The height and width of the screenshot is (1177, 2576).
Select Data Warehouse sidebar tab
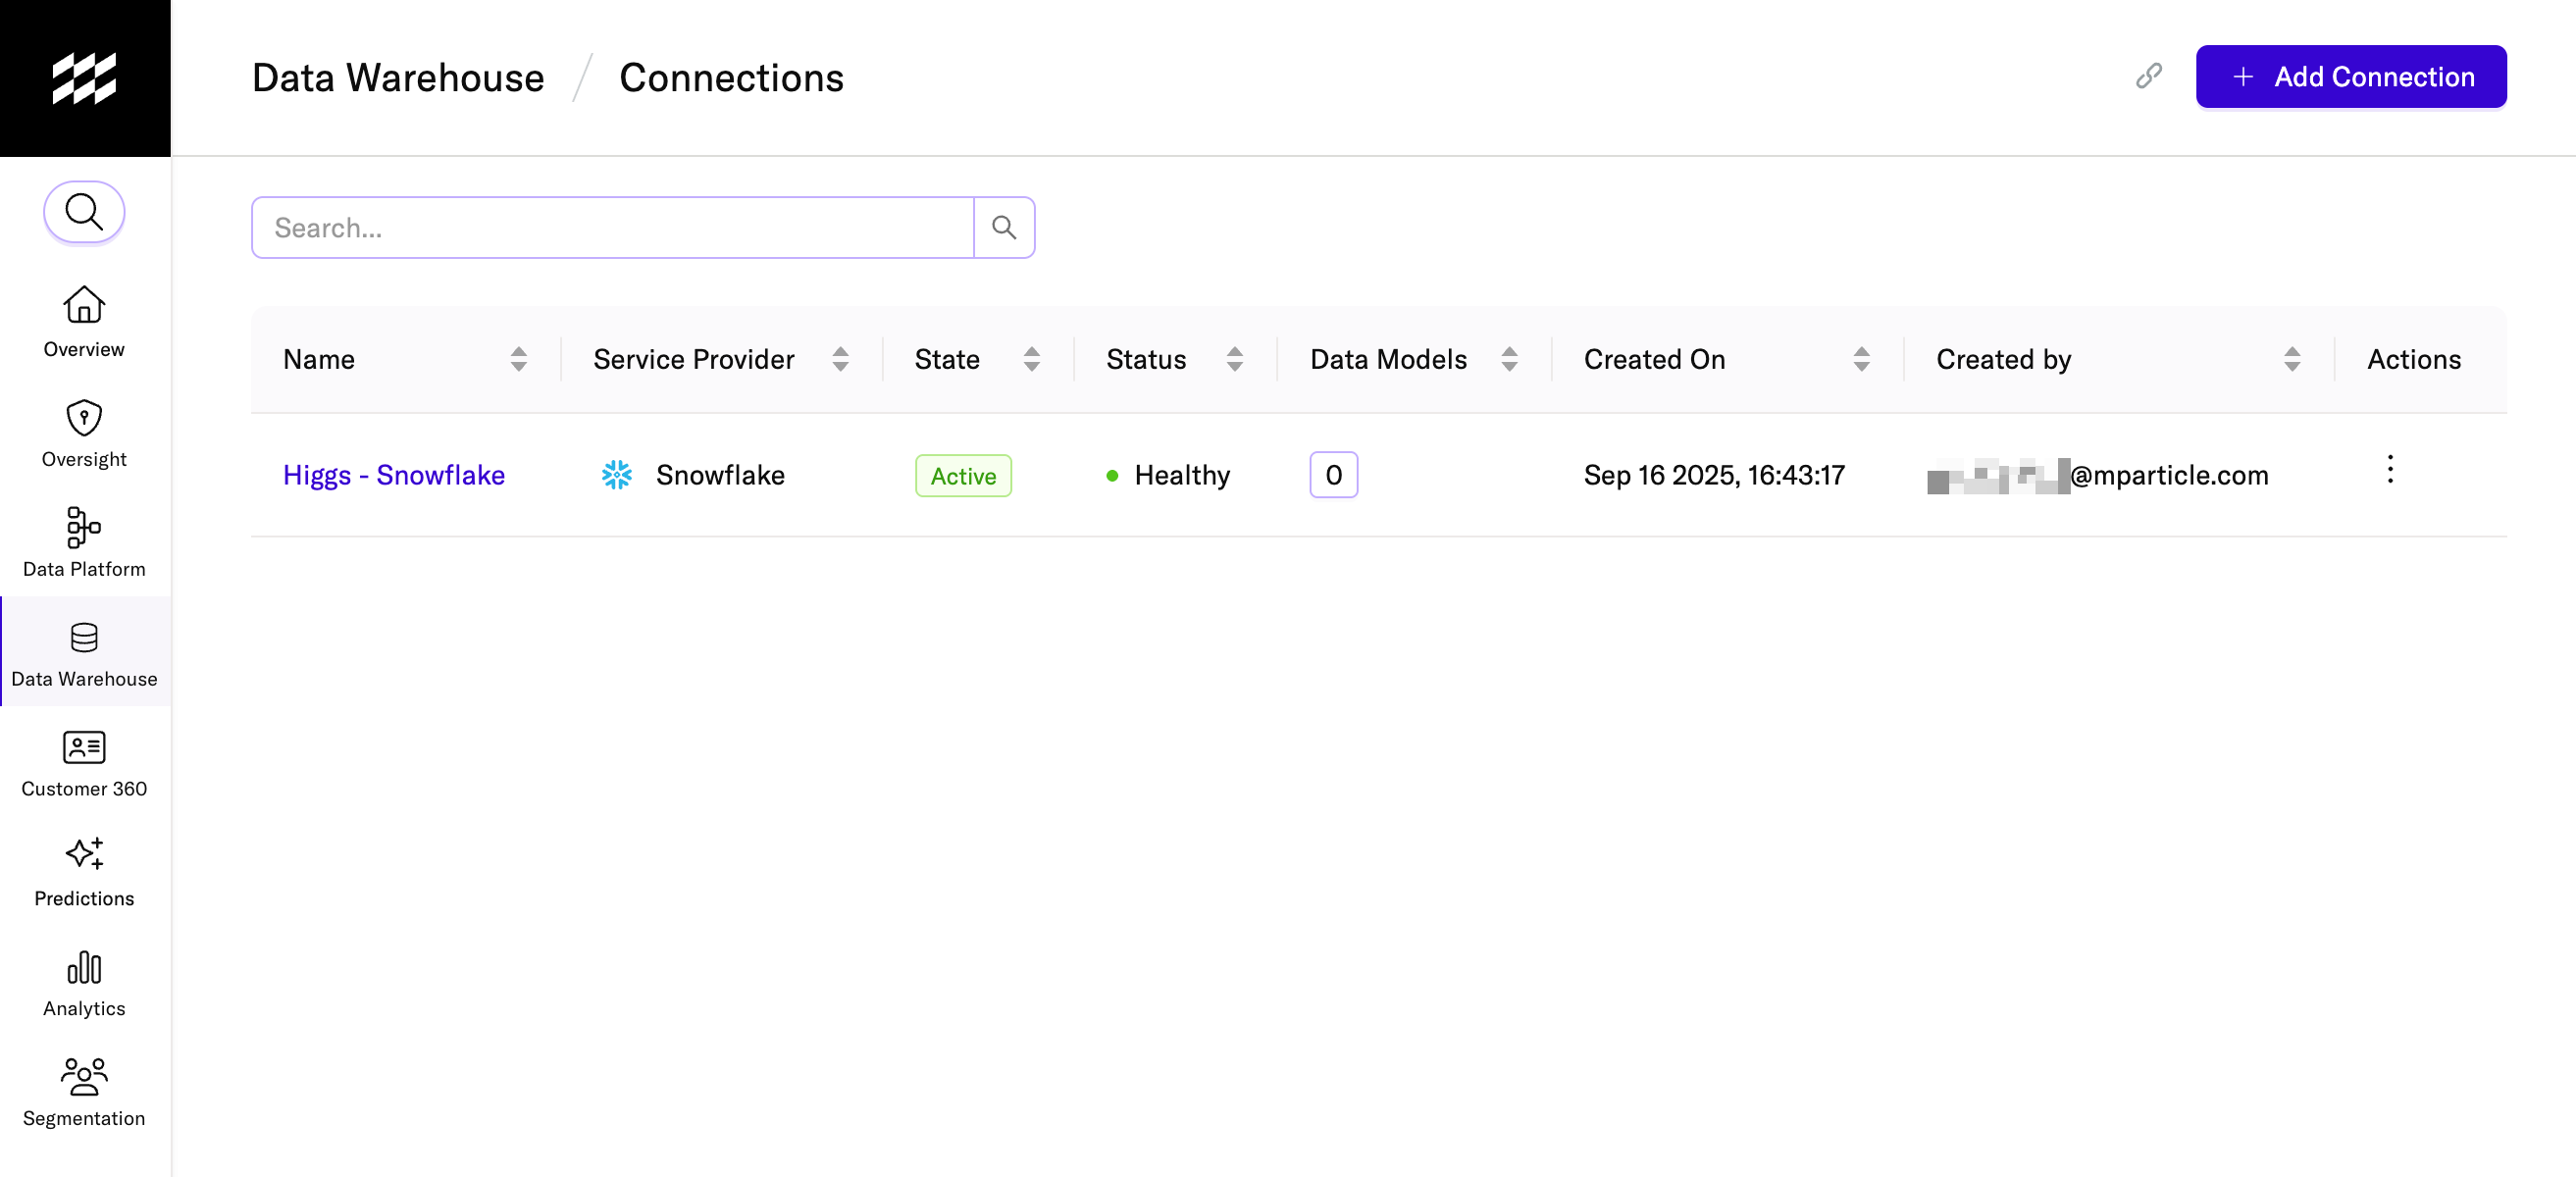pos(84,652)
